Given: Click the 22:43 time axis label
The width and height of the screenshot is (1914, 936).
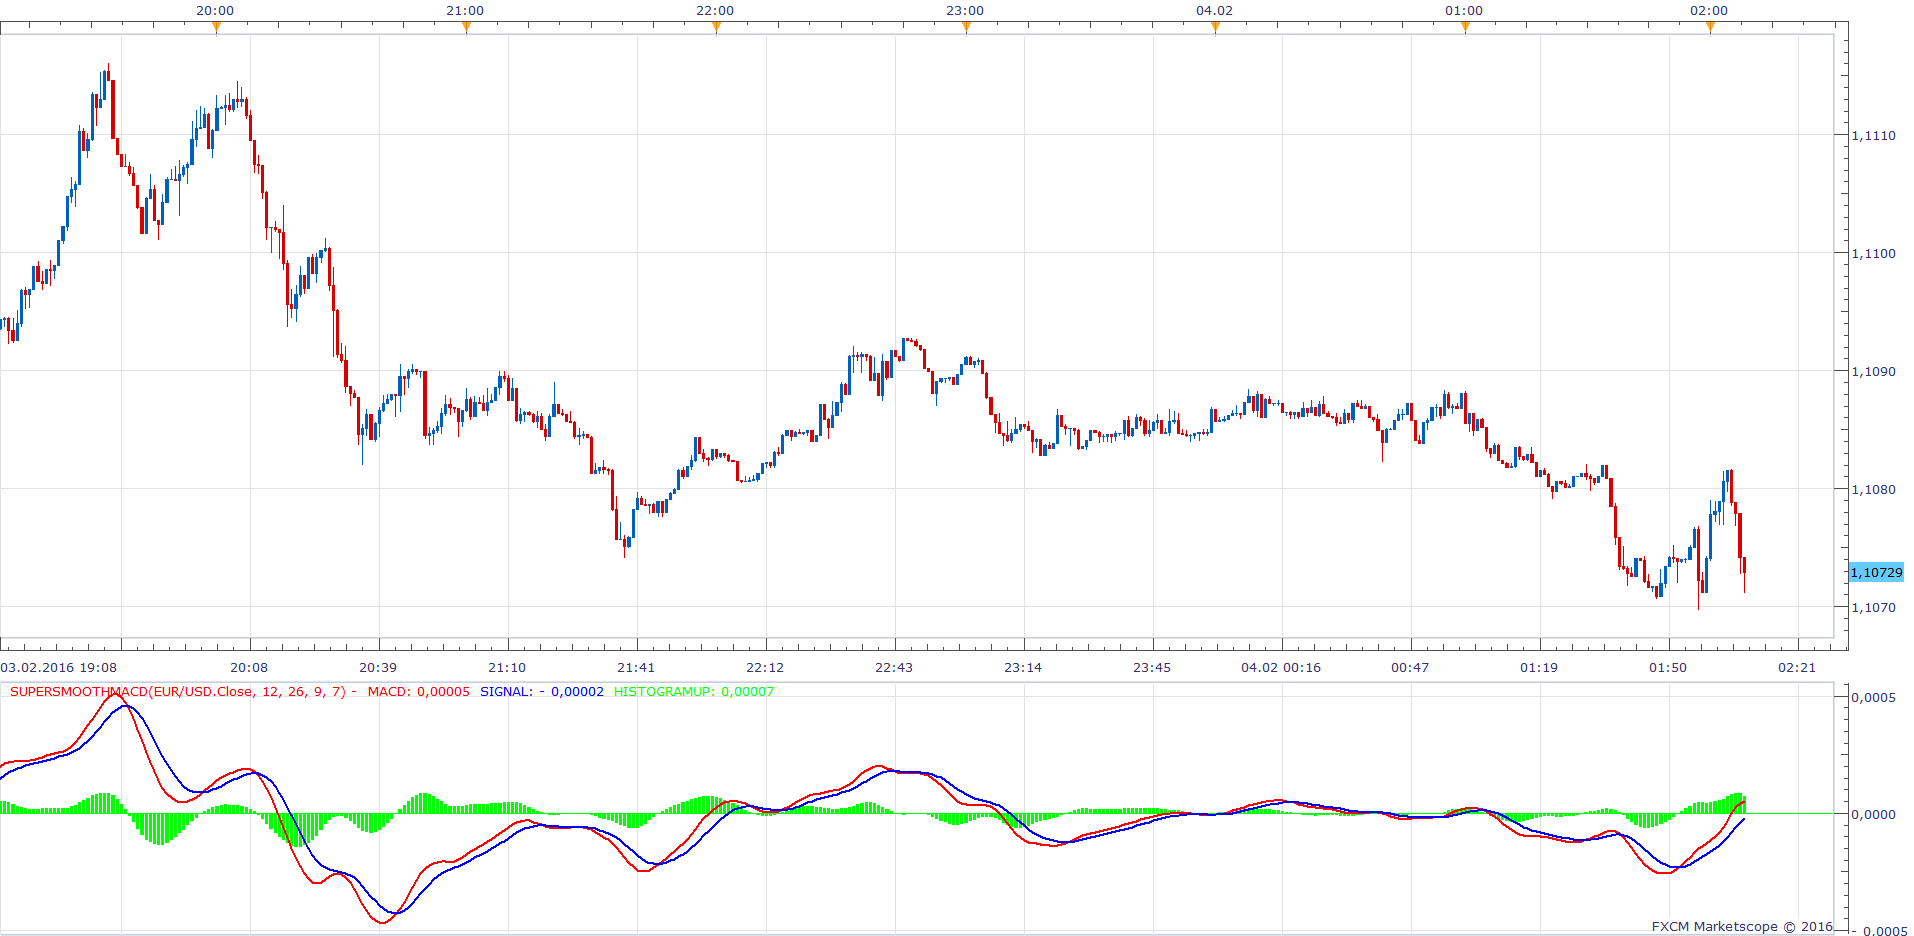Looking at the screenshot, I should 894,667.
